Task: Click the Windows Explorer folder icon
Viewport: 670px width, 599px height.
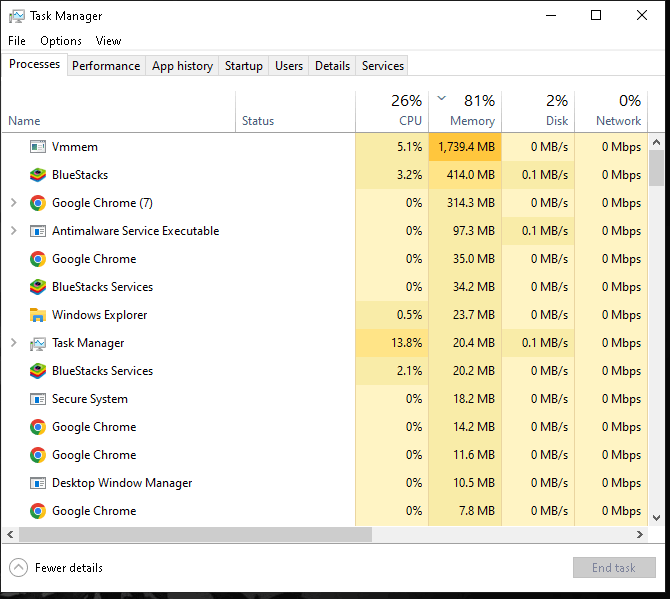Action: tap(38, 315)
